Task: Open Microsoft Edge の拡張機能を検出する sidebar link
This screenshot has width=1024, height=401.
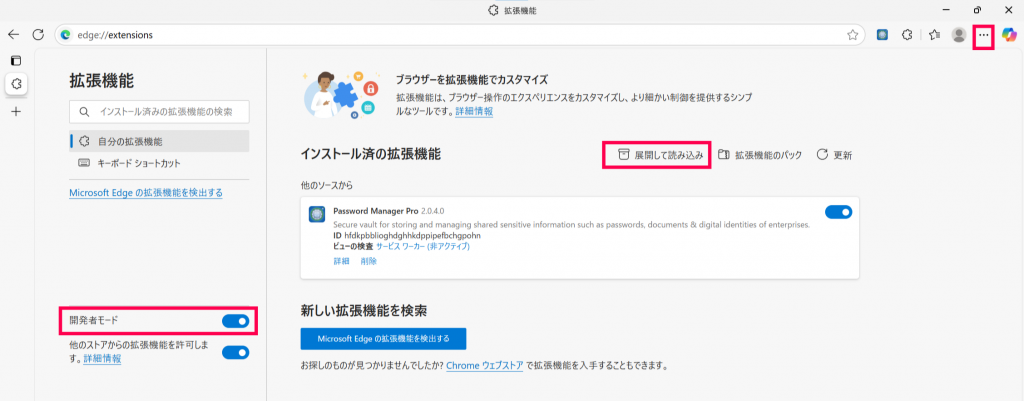Action: [146, 192]
